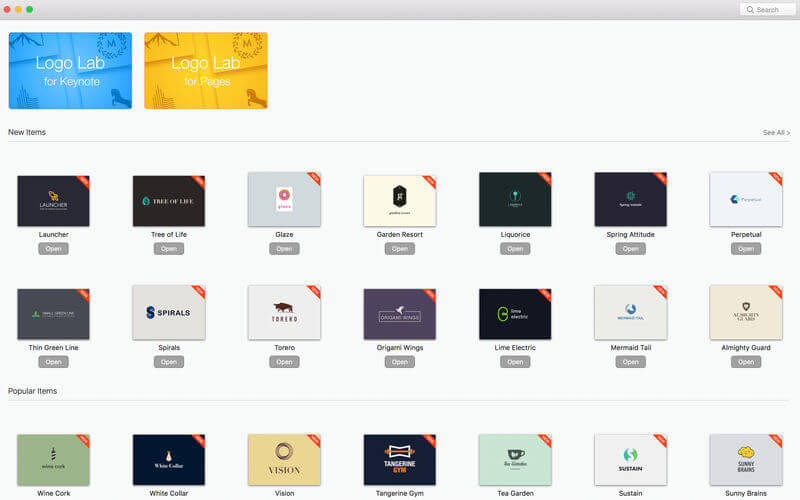Click Open button under Glaze
The image size is (800, 500).
(284, 249)
